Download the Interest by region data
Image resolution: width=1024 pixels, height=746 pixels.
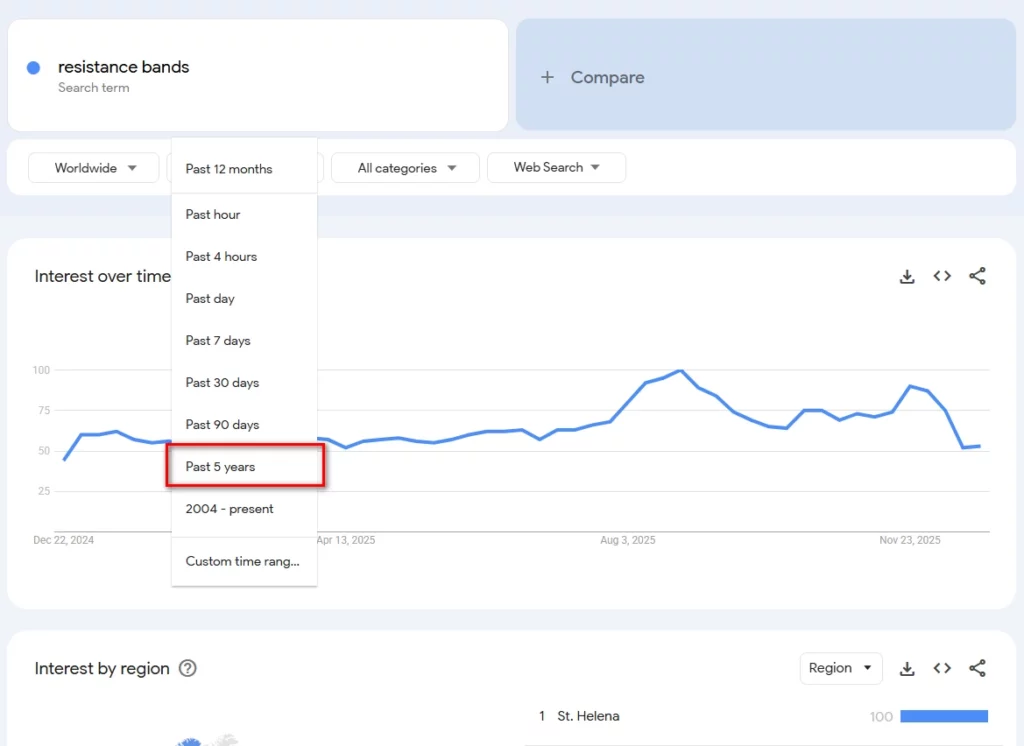tap(906, 668)
